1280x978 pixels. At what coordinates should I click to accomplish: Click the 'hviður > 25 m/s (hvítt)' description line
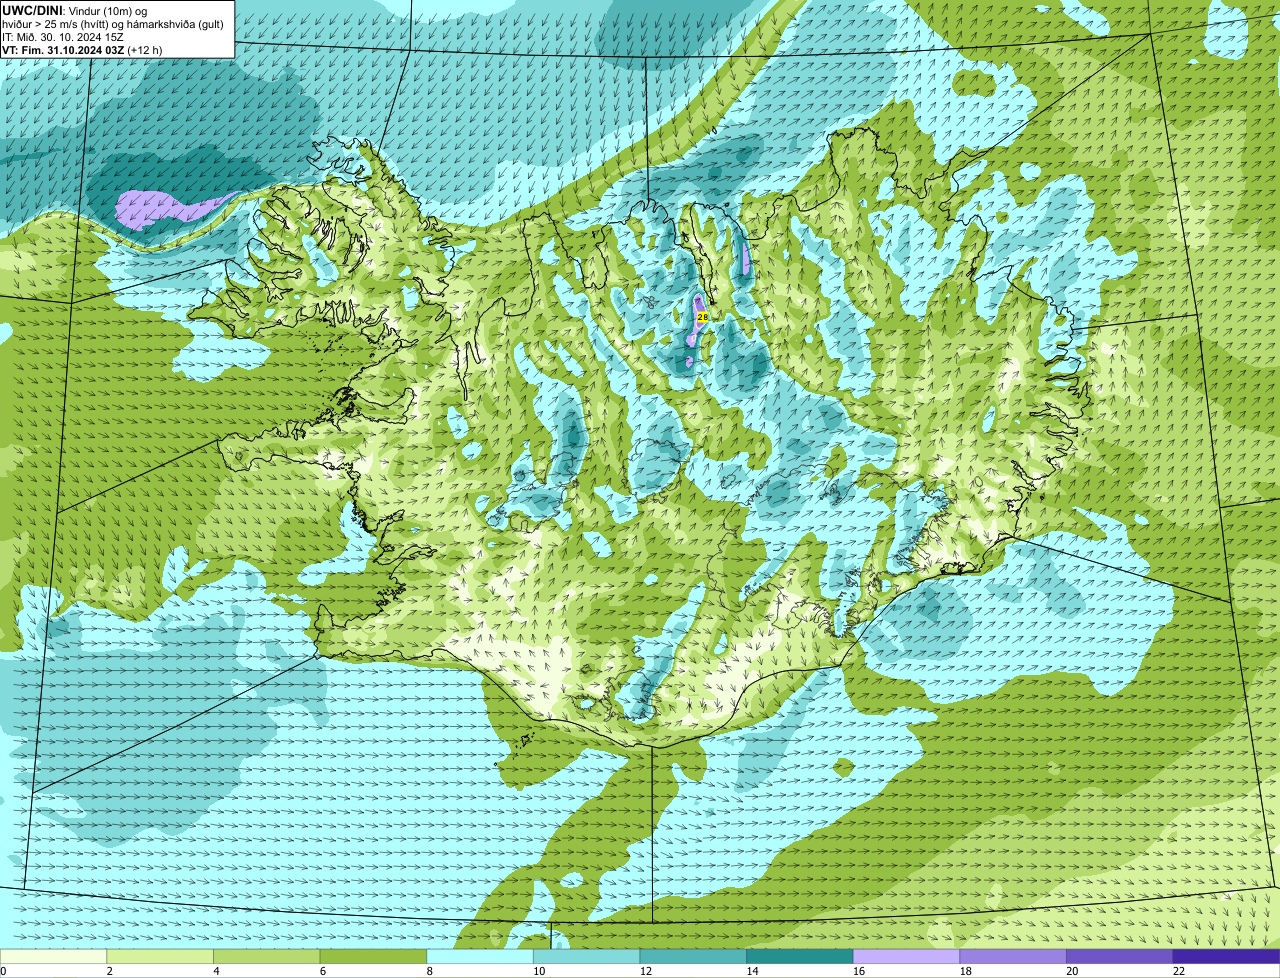point(113,23)
